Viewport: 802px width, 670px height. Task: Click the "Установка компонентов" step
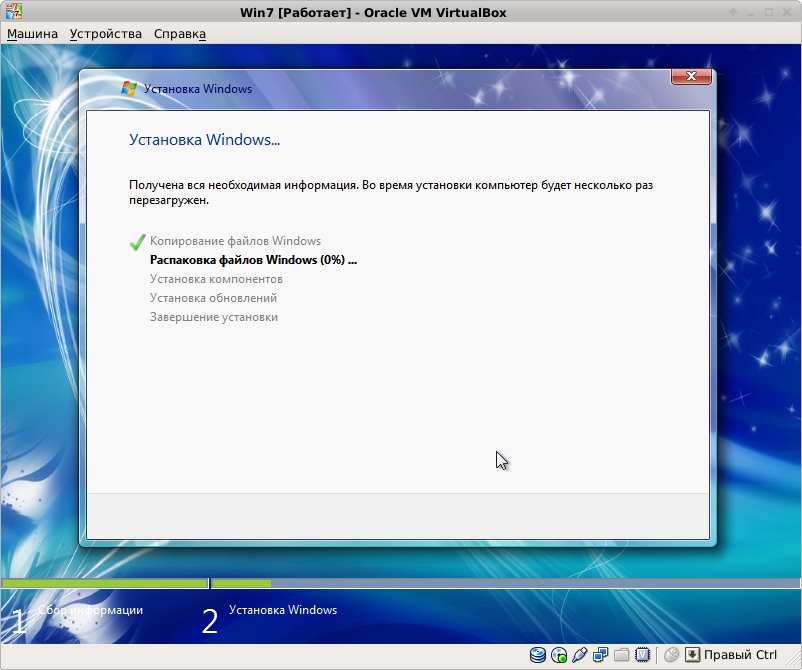coord(216,279)
